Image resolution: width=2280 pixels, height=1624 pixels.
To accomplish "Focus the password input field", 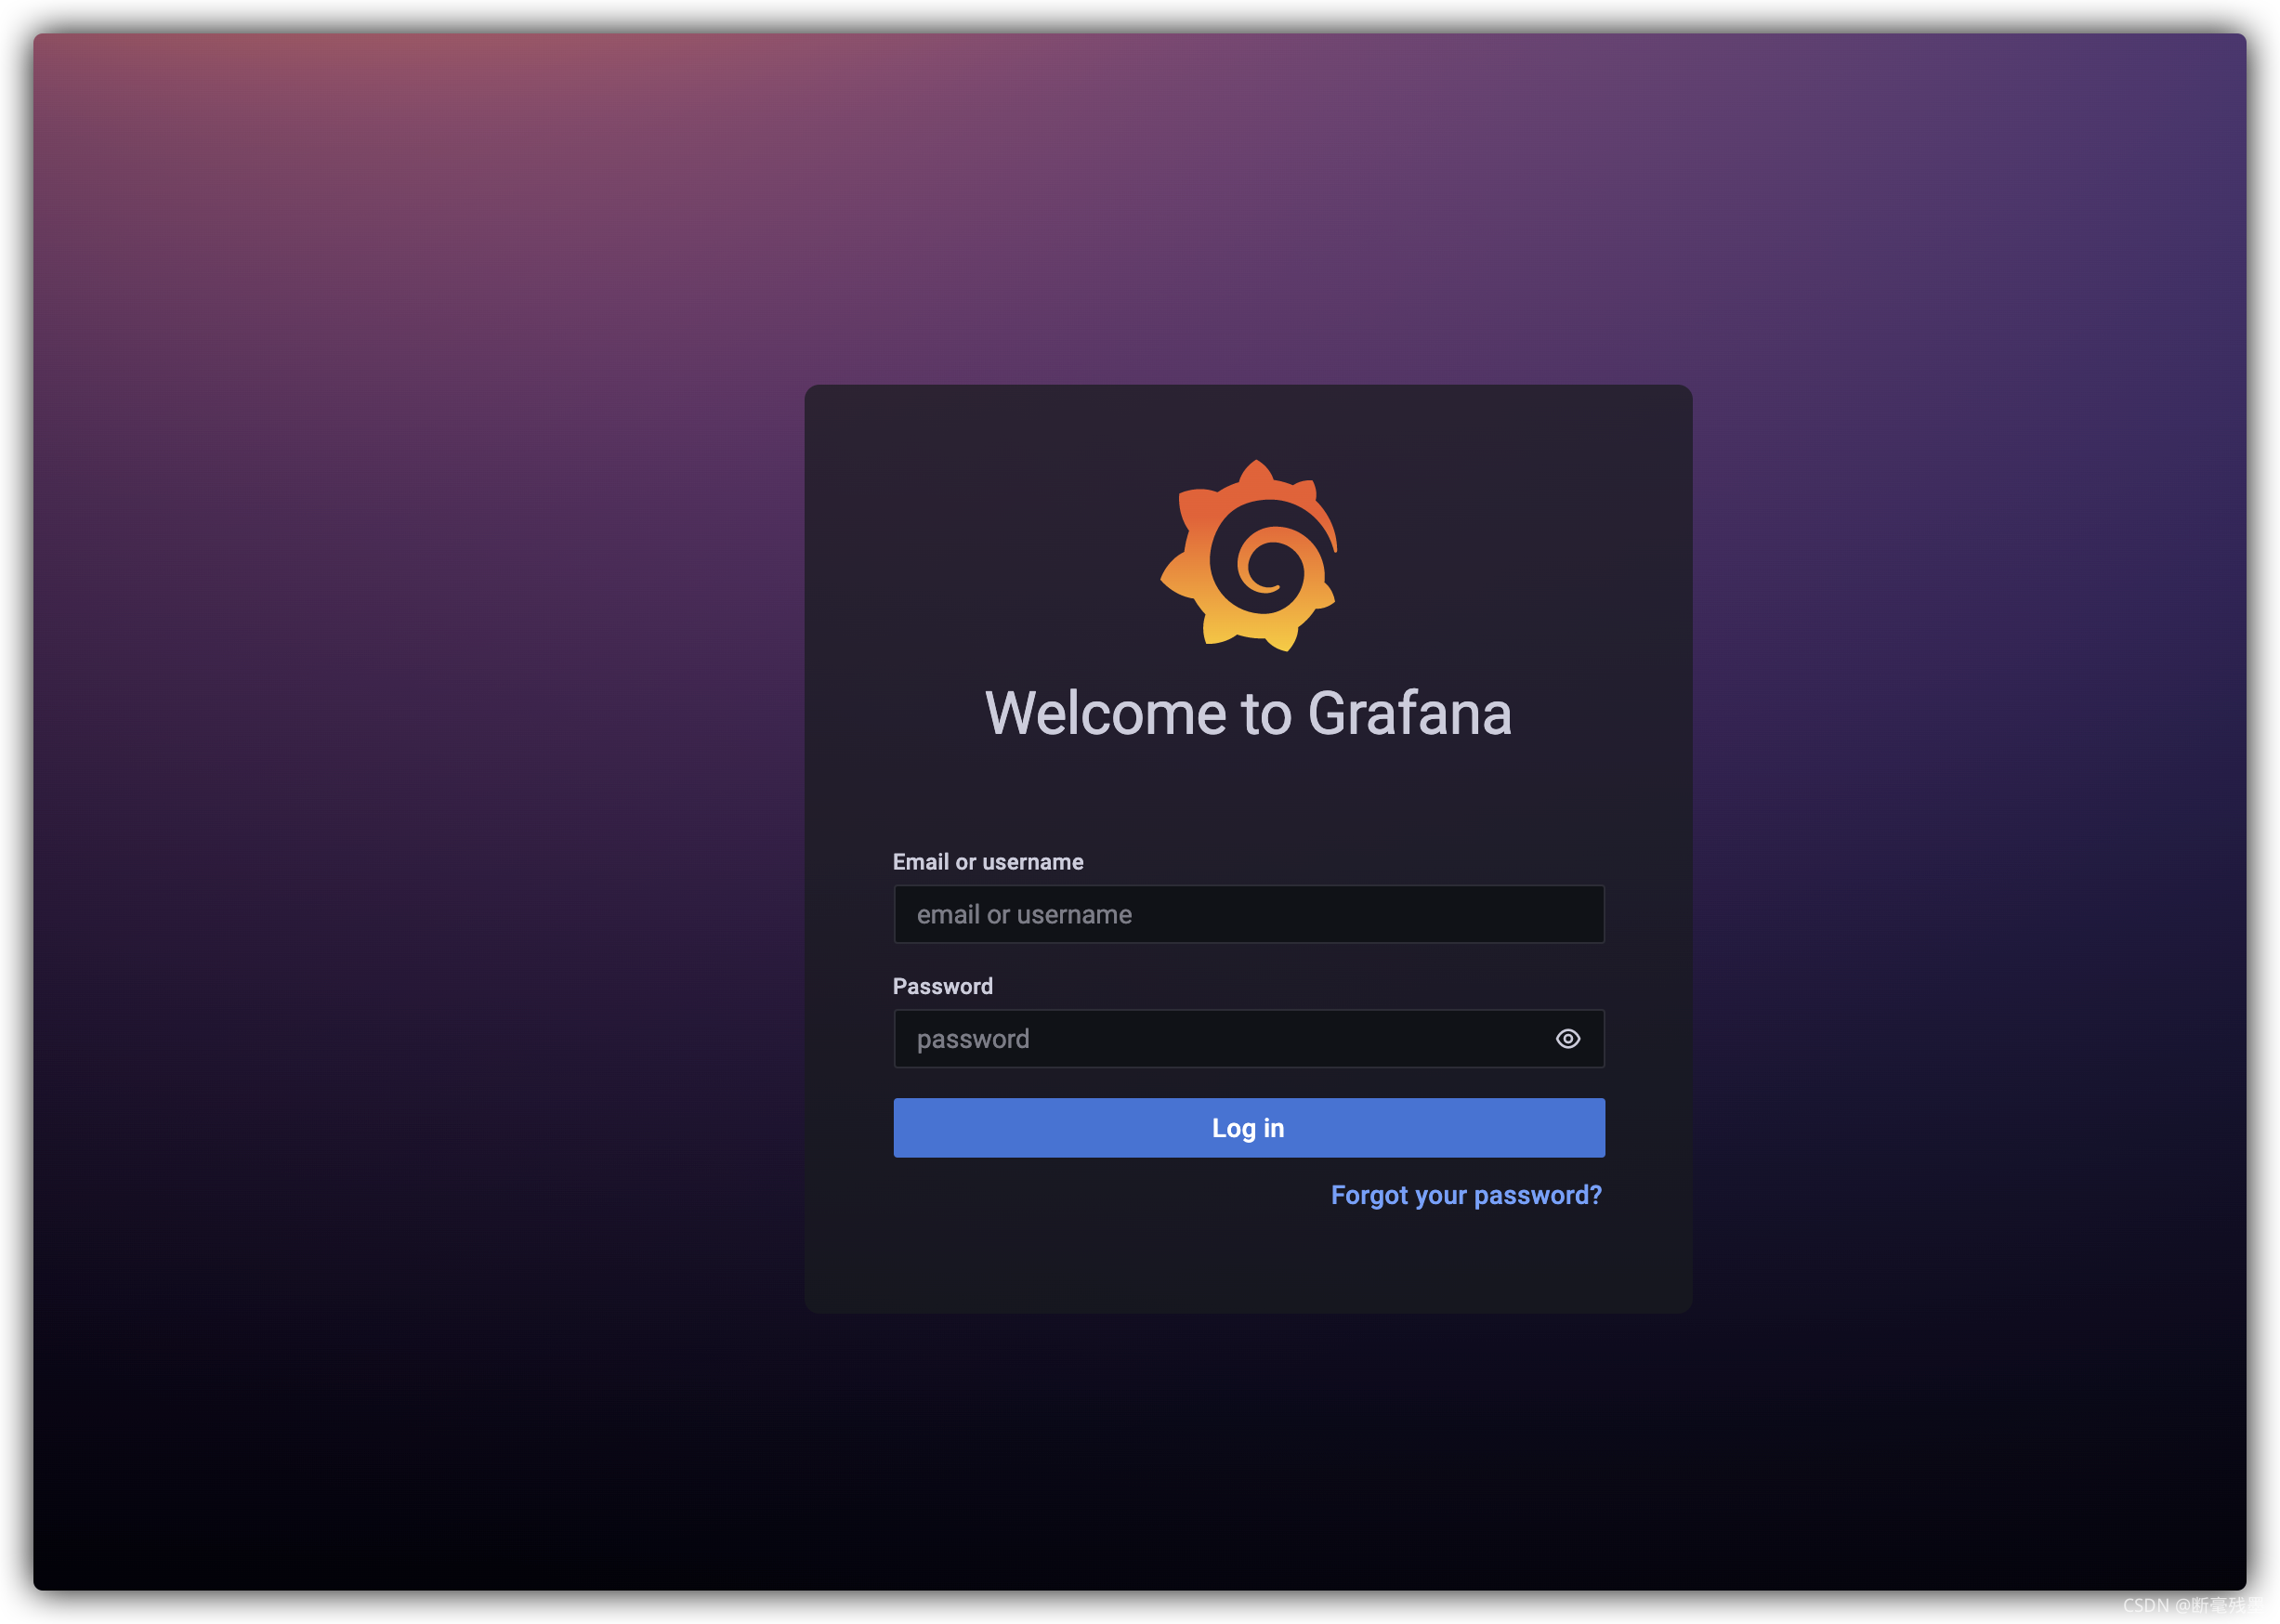I will 1248,1039.
